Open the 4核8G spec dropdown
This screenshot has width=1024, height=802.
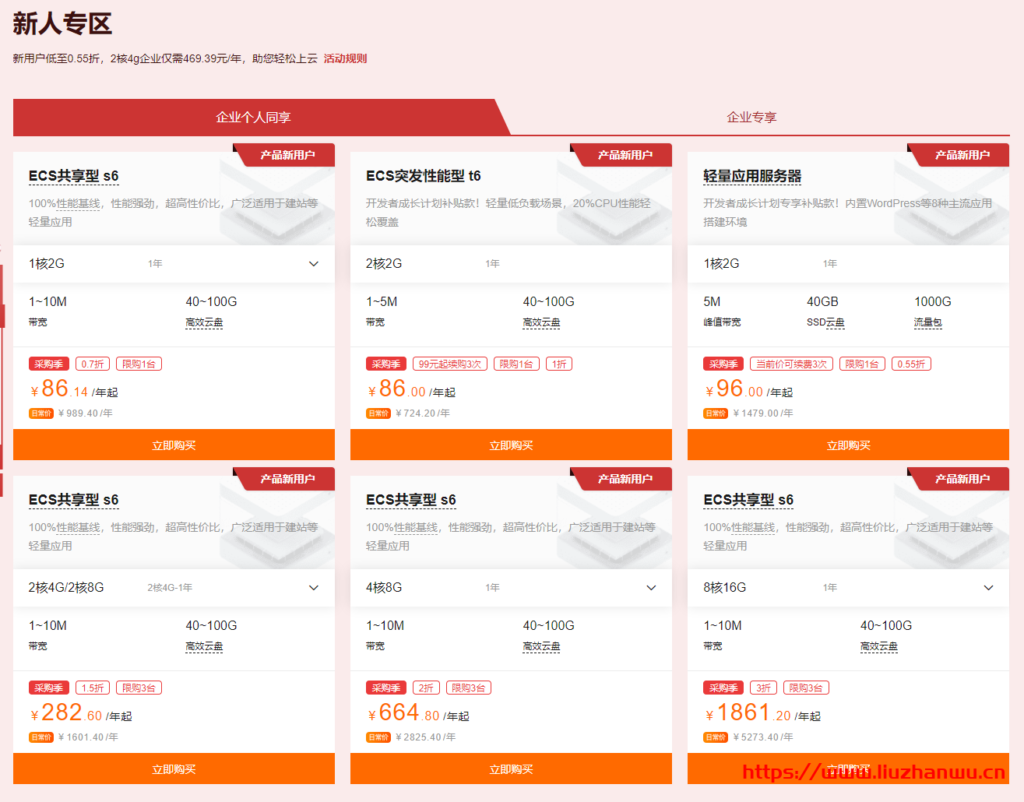(651, 588)
